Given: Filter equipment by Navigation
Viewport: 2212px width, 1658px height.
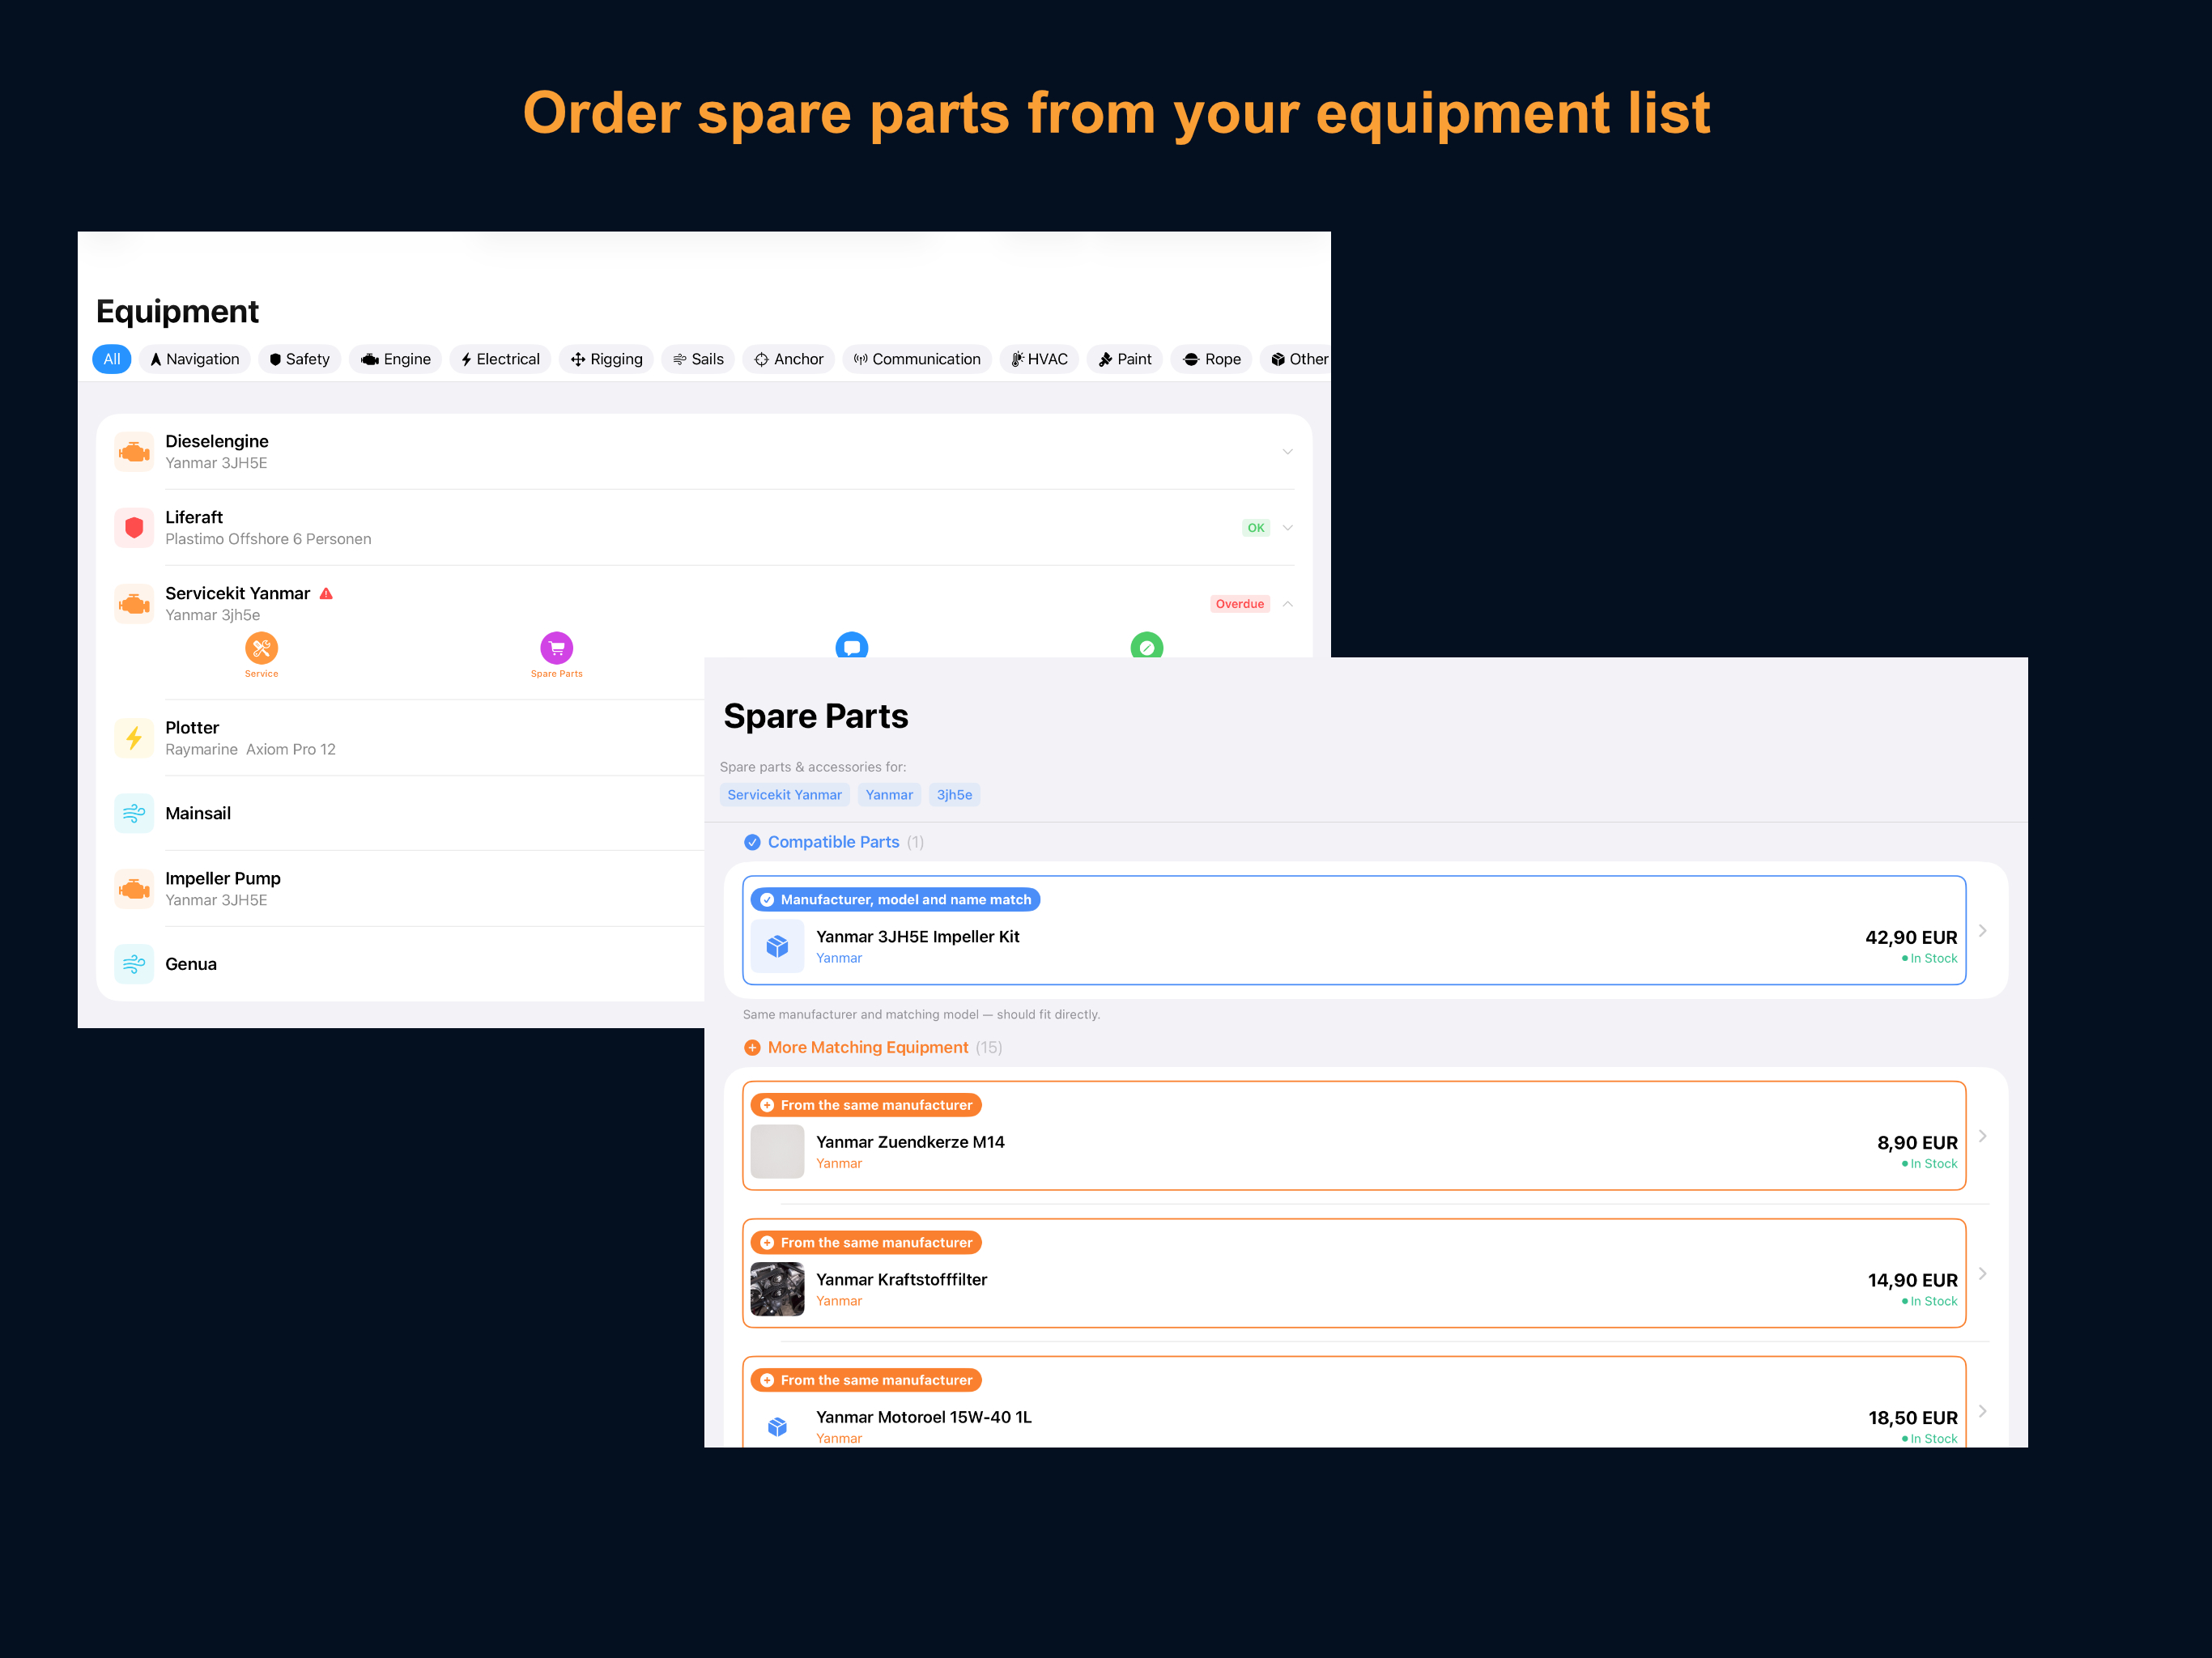Looking at the screenshot, I should (195, 359).
